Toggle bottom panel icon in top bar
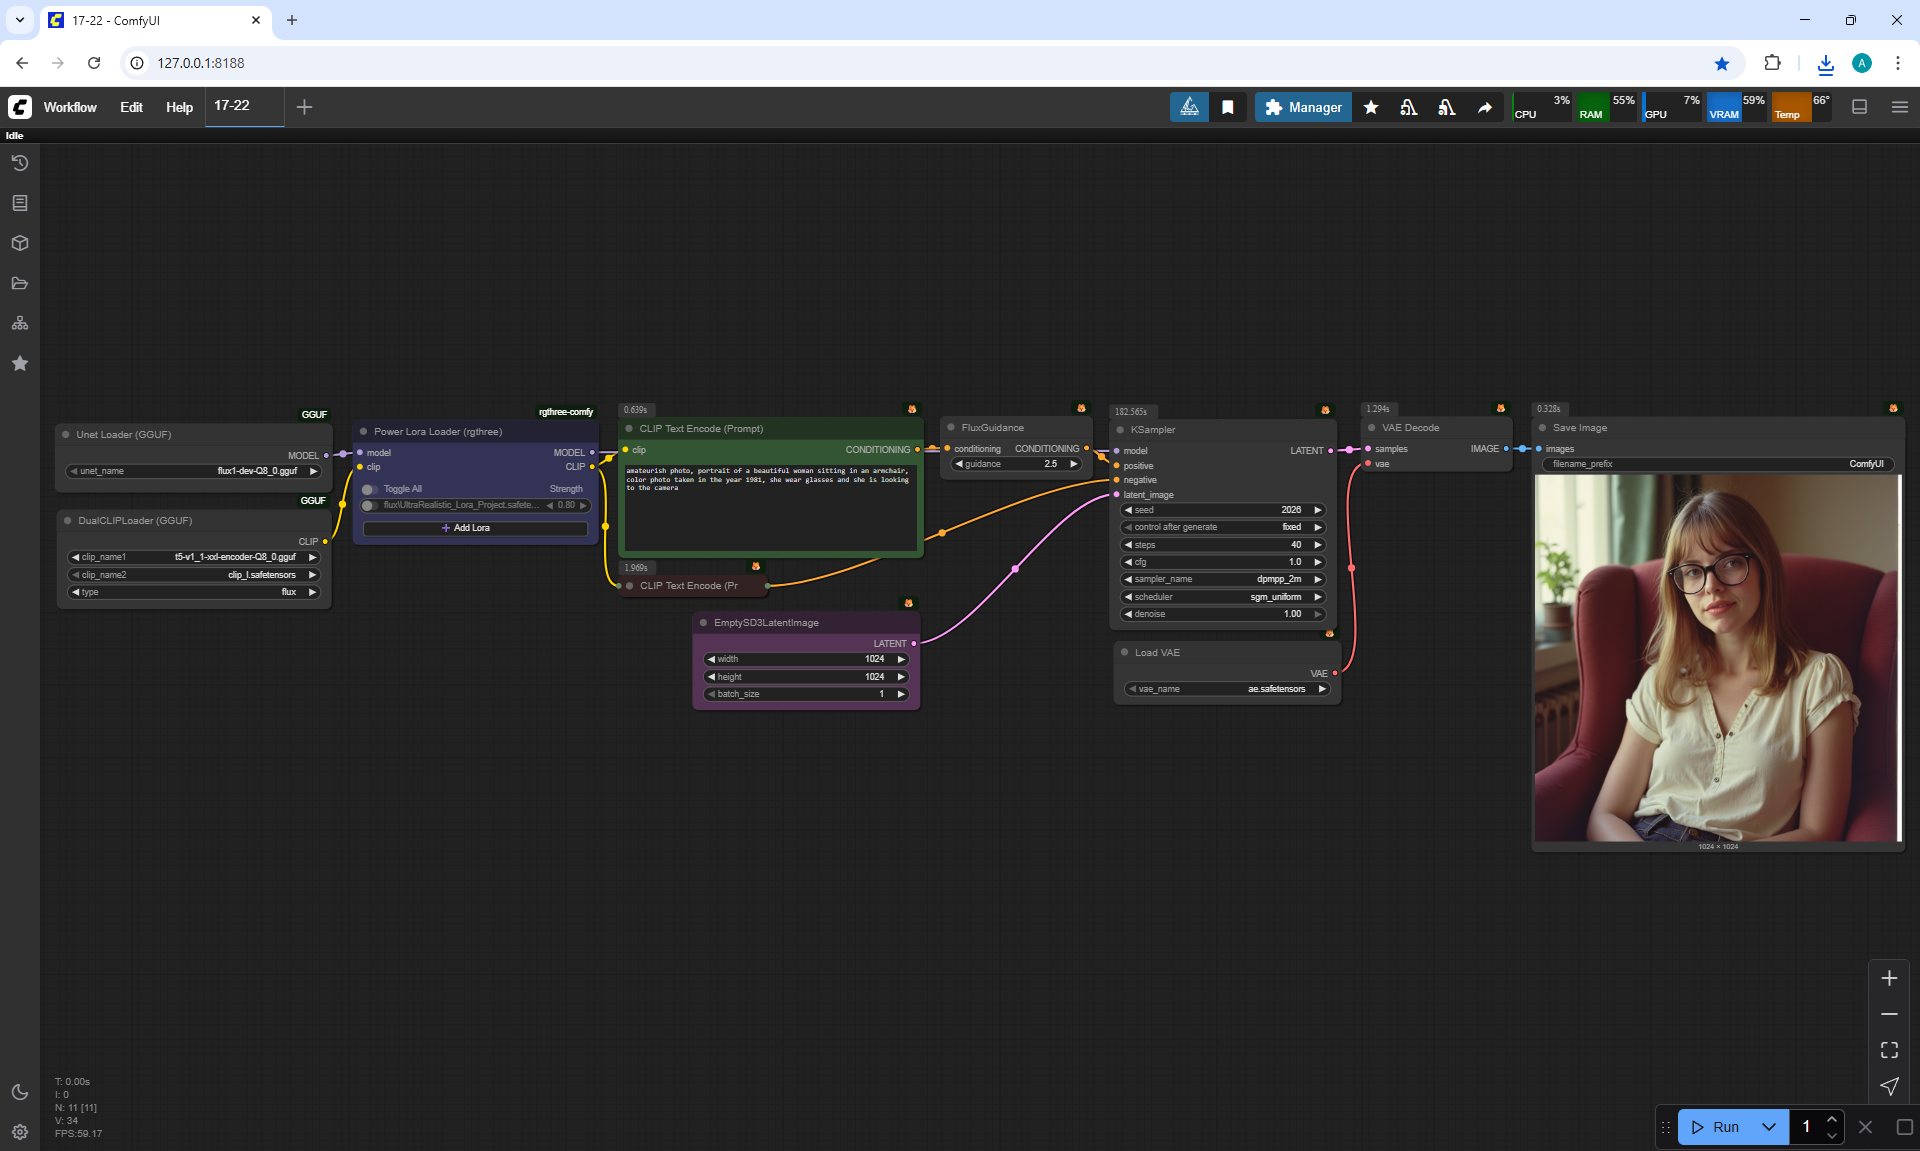Viewport: 1920px width, 1151px height. (x=1860, y=107)
